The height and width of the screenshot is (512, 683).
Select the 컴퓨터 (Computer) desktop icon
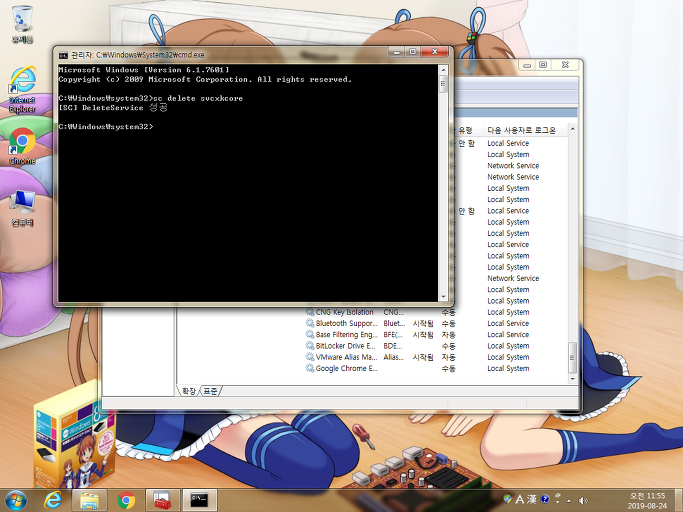pyautogui.click(x=22, y=208)
